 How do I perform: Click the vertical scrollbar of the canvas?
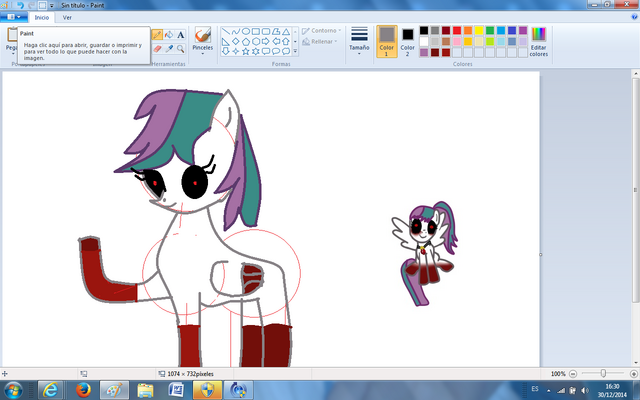click(636, 190)
